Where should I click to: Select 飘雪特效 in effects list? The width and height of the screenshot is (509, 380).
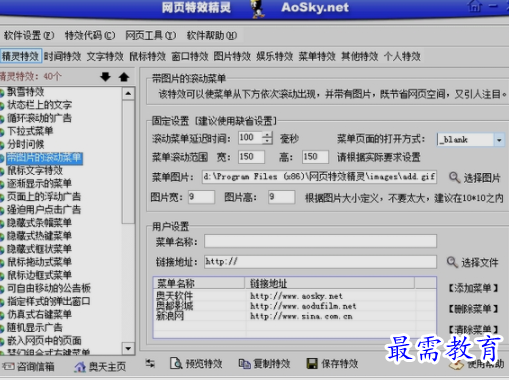click(26, 91)
